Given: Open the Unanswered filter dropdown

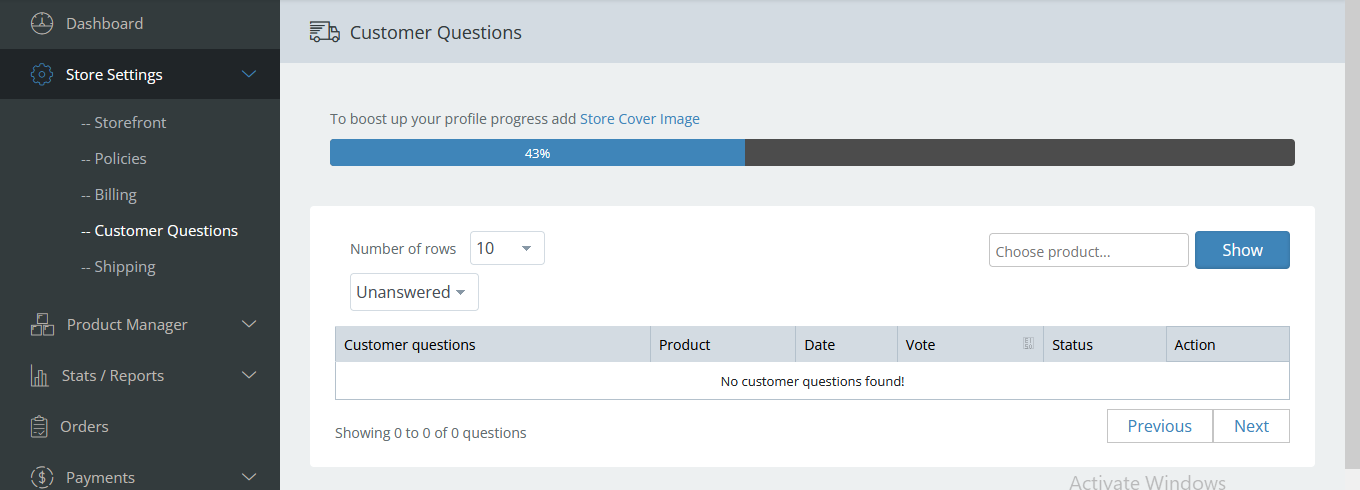Looking at the screenshot, I should (x=414, y=292).
